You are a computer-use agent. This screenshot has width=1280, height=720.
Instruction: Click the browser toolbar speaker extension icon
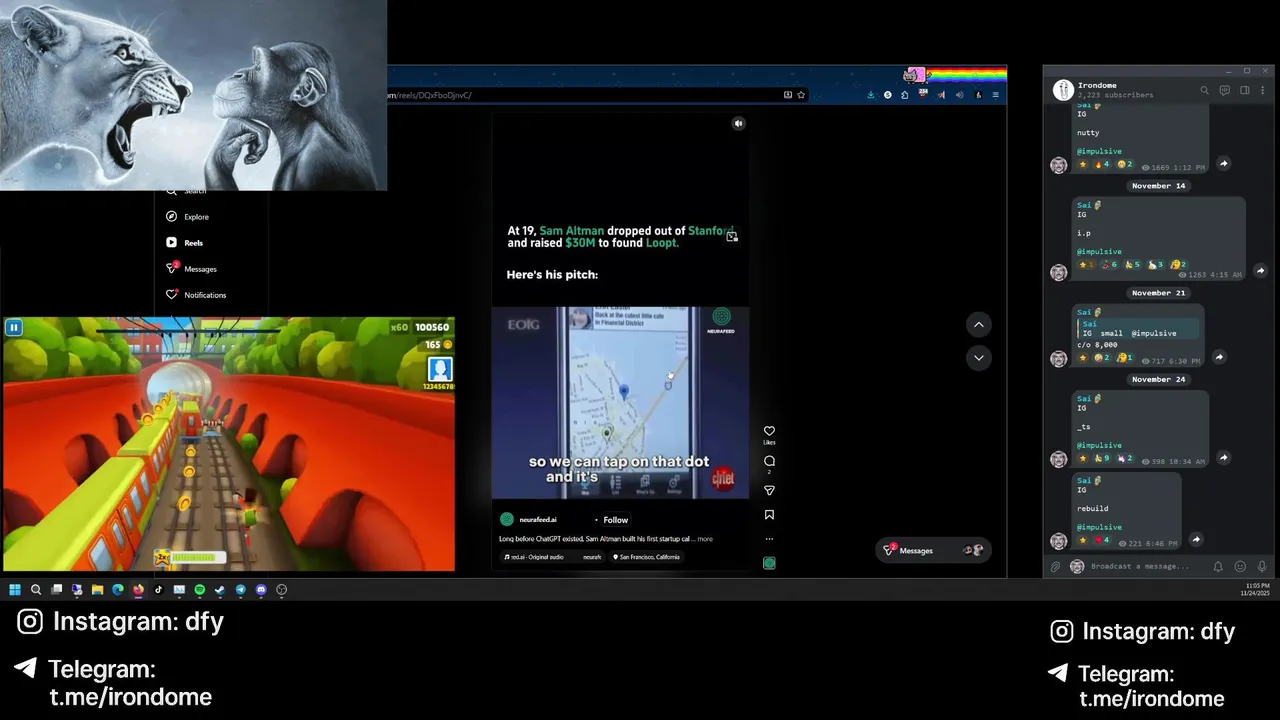click(959, 95)
